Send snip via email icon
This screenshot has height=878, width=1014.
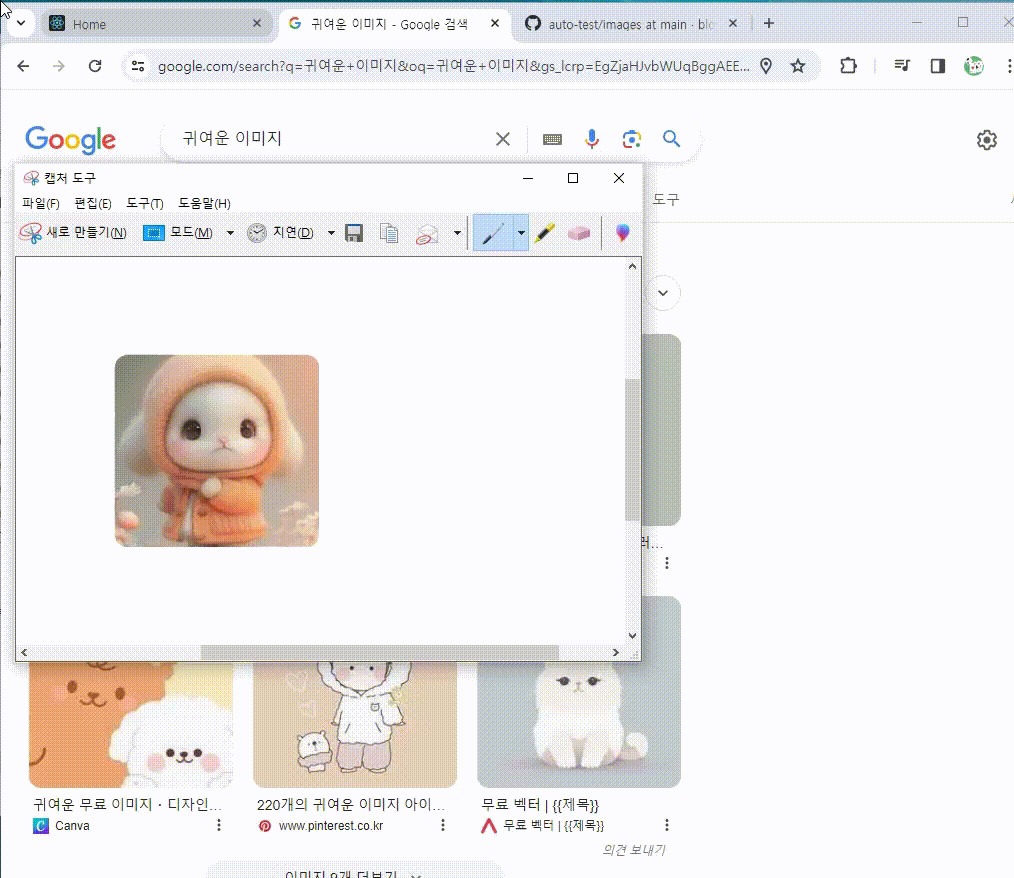click(x=427, y=234)
